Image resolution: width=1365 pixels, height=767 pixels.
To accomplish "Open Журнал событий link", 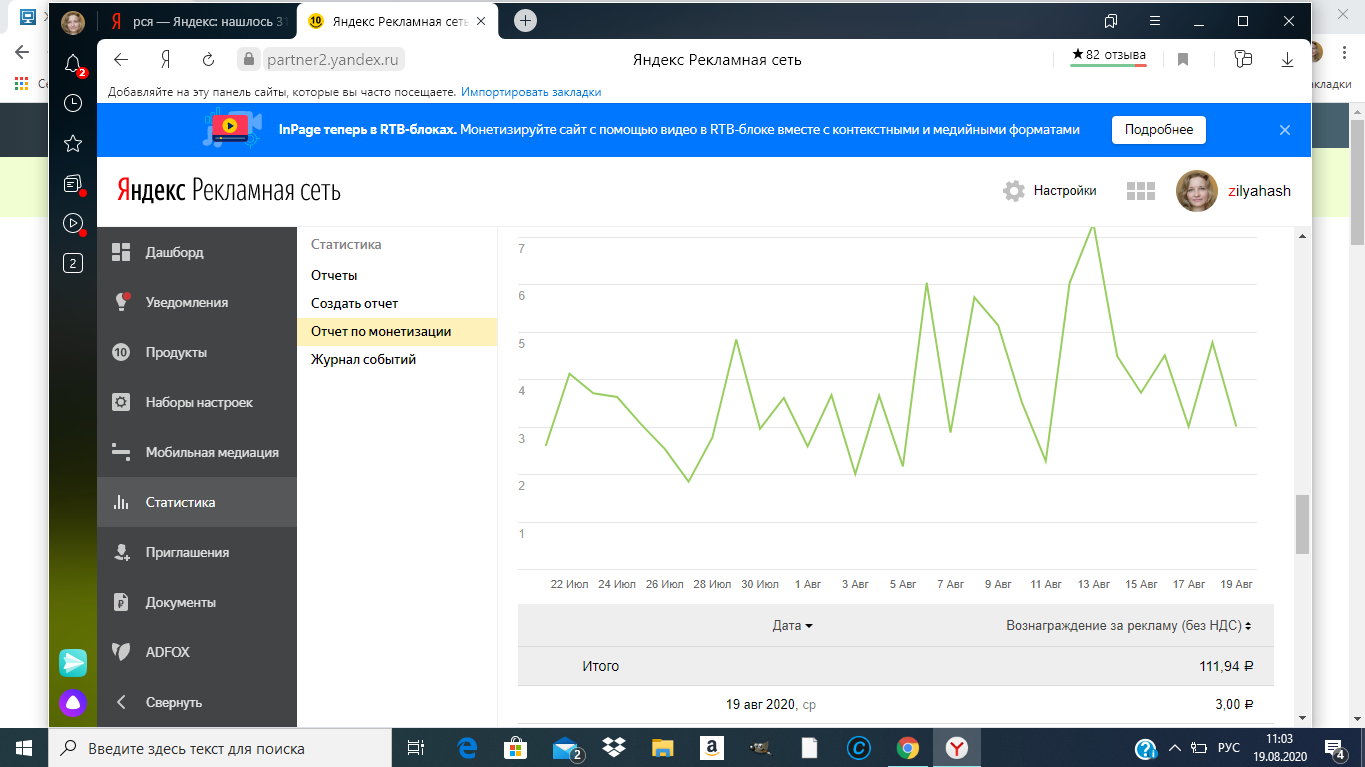I will (363, 359).
